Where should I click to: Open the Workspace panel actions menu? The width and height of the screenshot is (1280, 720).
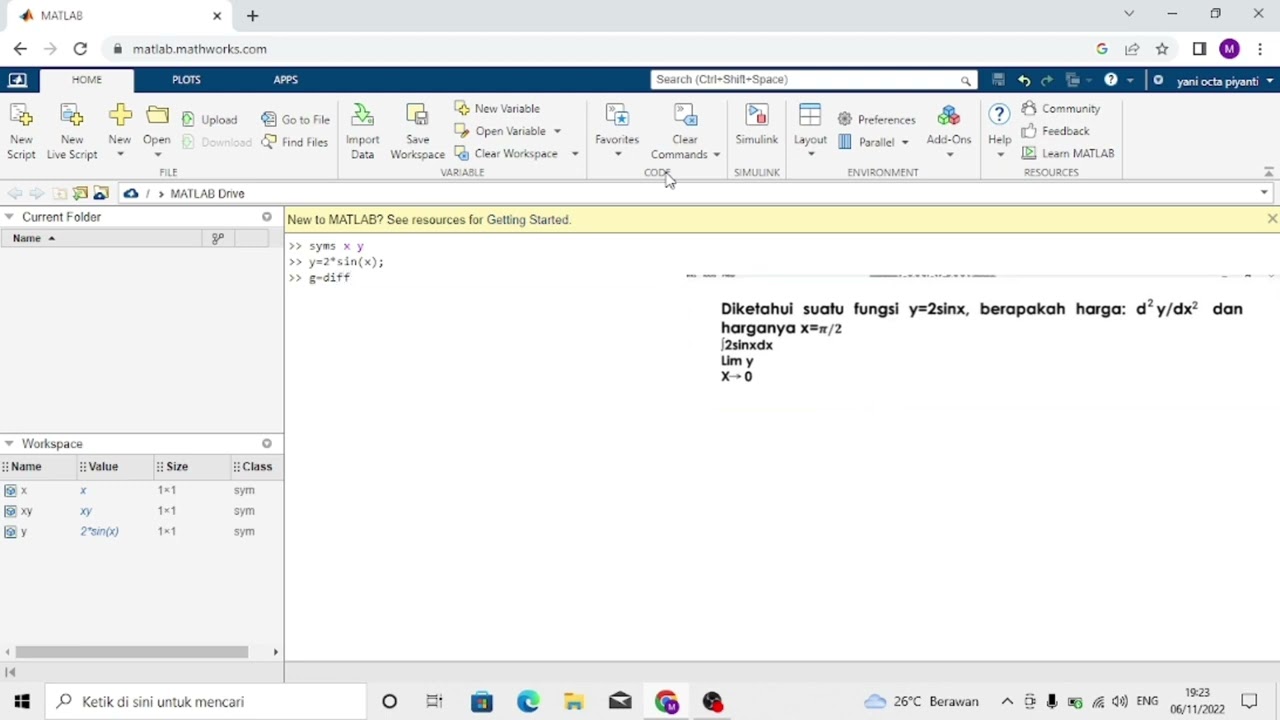(267, 444)
